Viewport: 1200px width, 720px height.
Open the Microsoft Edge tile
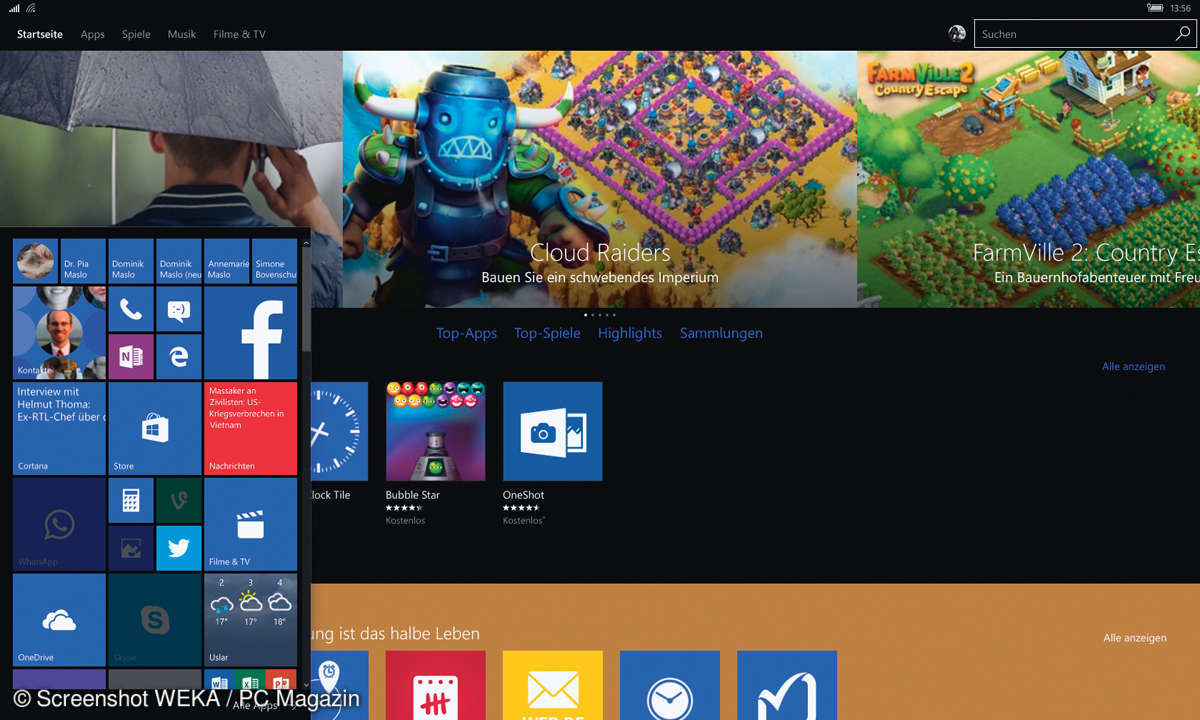coord(179,357)
